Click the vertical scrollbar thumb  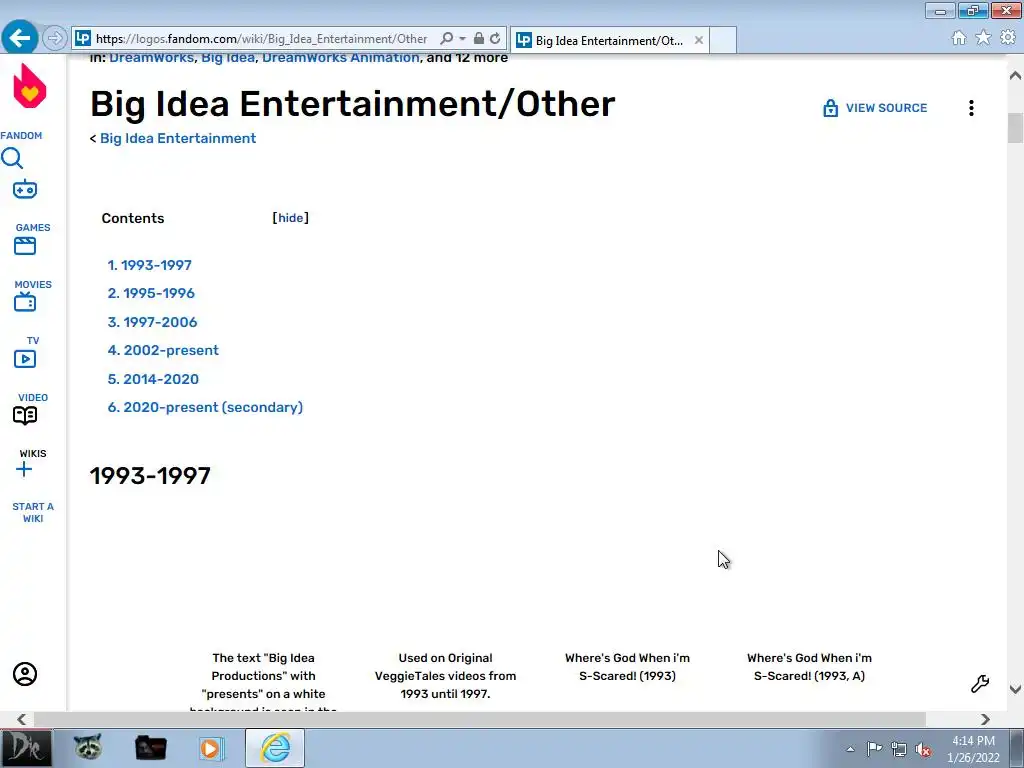[1015, 127]
